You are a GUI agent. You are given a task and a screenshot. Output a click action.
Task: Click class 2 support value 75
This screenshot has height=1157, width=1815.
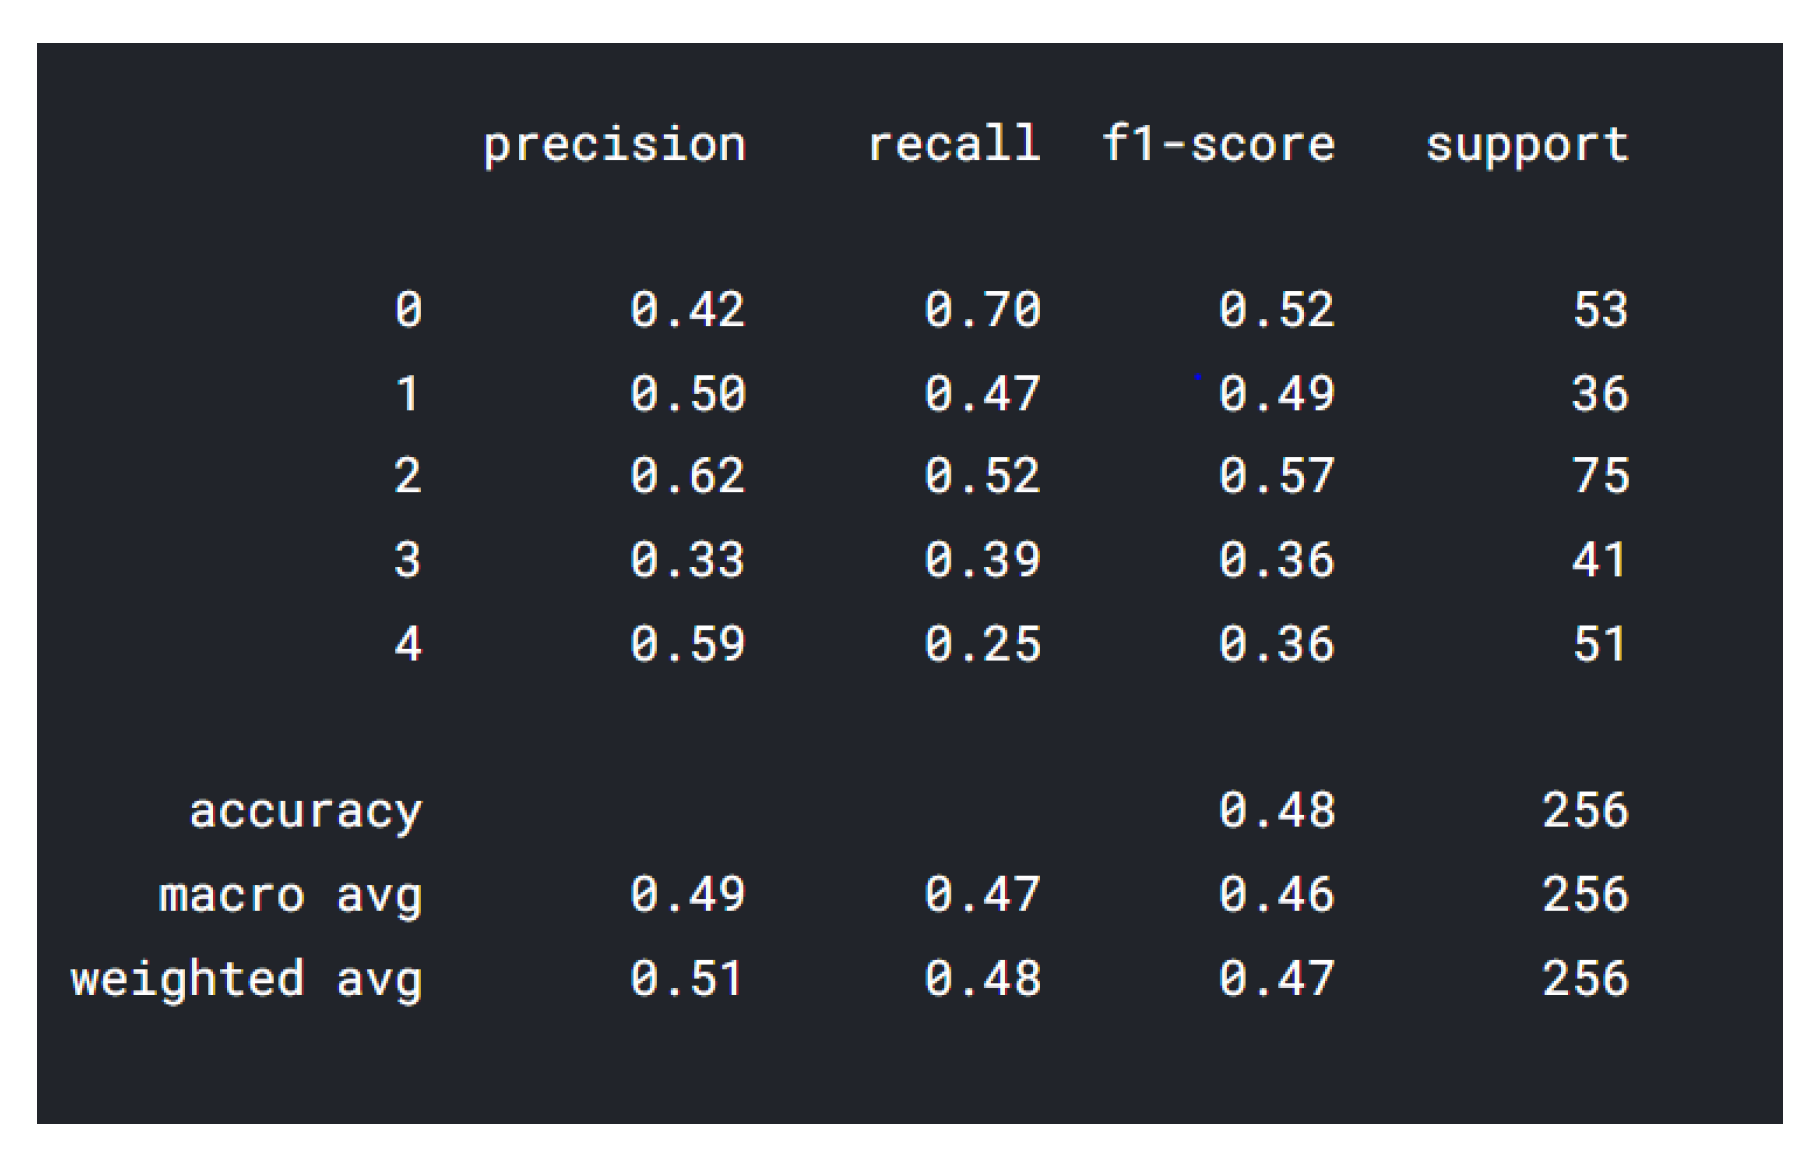point(1600,476)
